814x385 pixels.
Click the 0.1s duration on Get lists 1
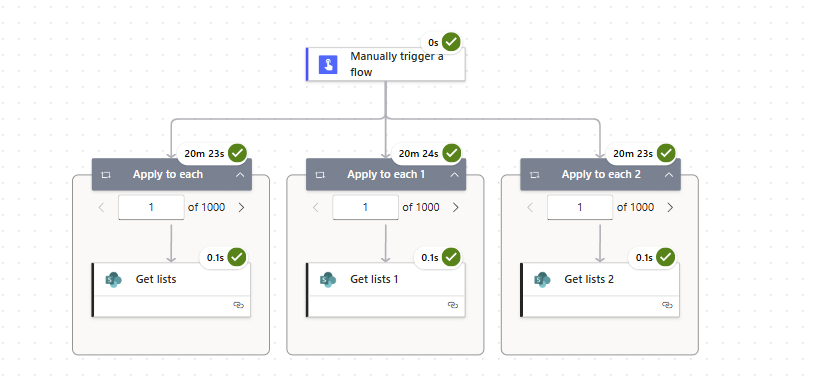click(x=430, y=257)
